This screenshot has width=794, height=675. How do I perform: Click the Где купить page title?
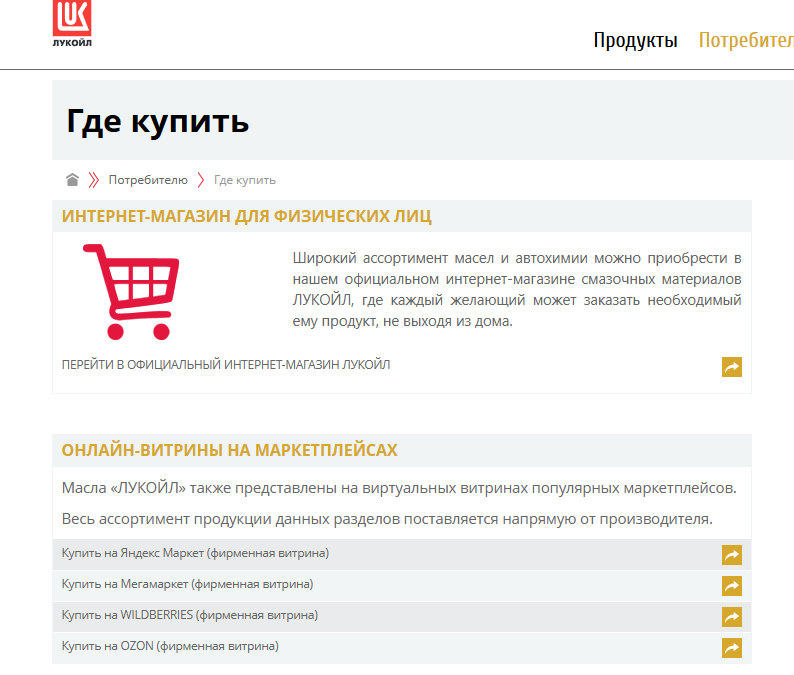coord(157,122)
